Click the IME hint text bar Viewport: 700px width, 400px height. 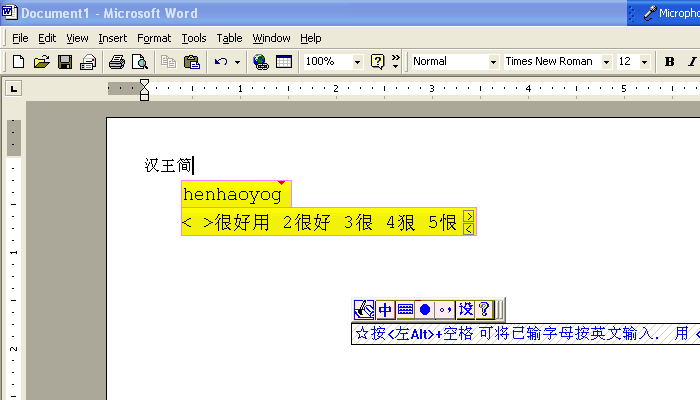(525, 334)
